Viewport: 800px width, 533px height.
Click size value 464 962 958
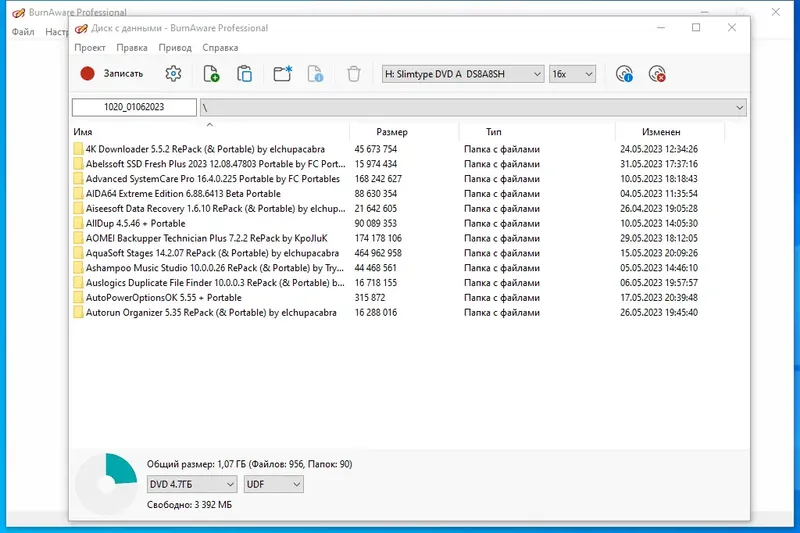[378, 253]
